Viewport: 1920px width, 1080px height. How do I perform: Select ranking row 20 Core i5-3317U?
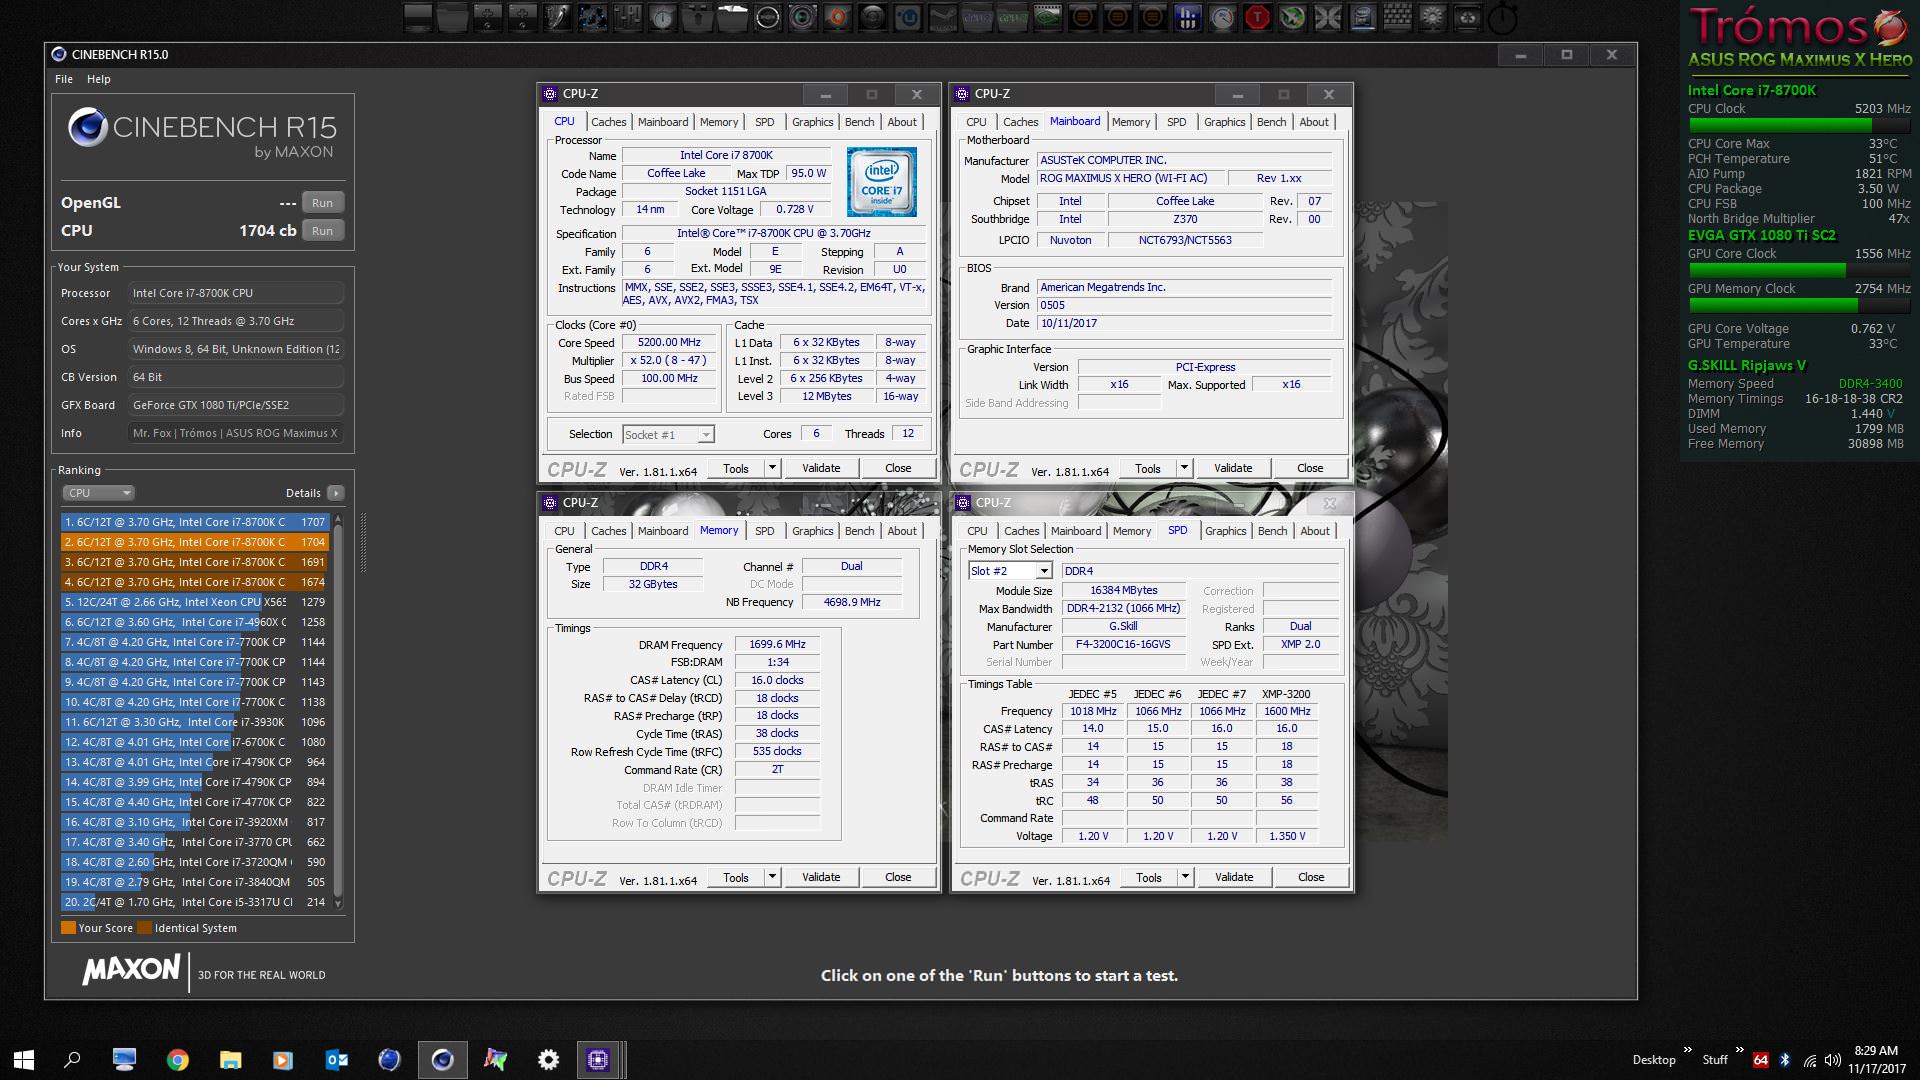coord(195,902)
